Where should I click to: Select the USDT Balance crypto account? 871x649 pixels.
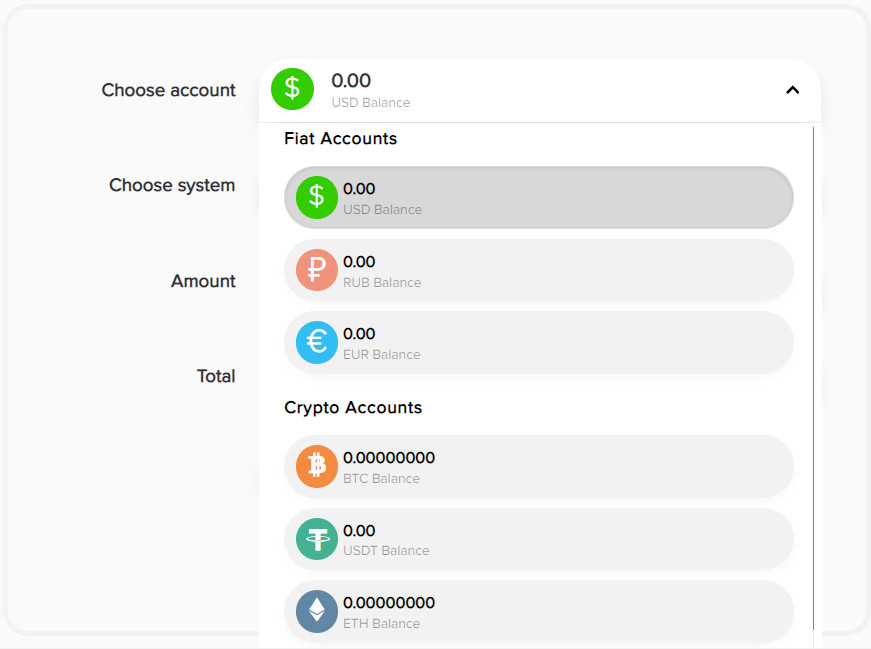538,540
